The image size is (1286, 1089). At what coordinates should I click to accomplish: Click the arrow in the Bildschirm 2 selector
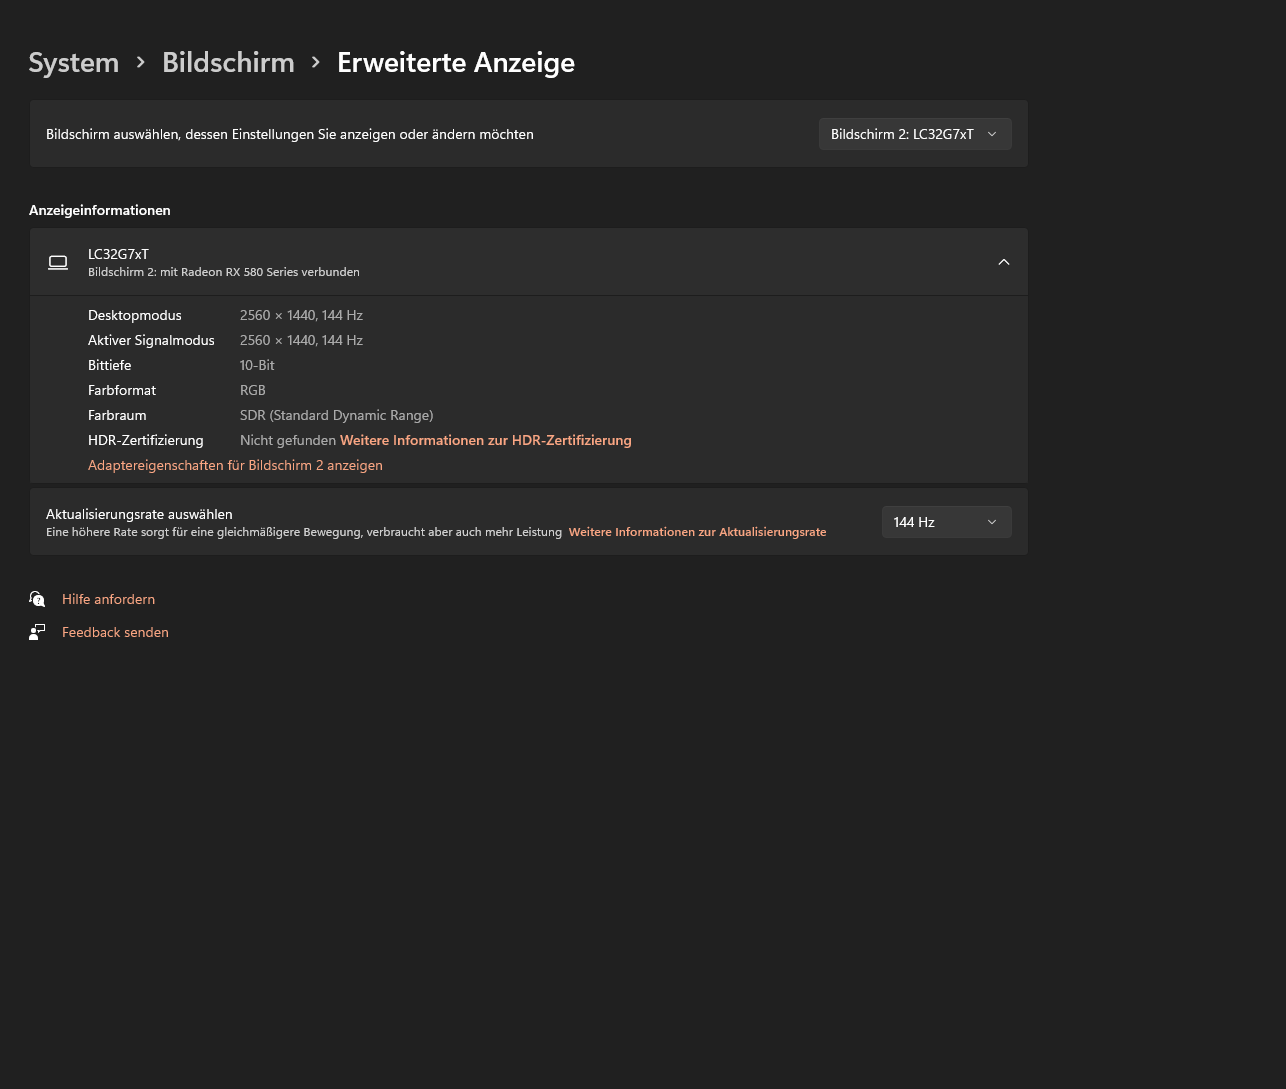click(992, 134)
